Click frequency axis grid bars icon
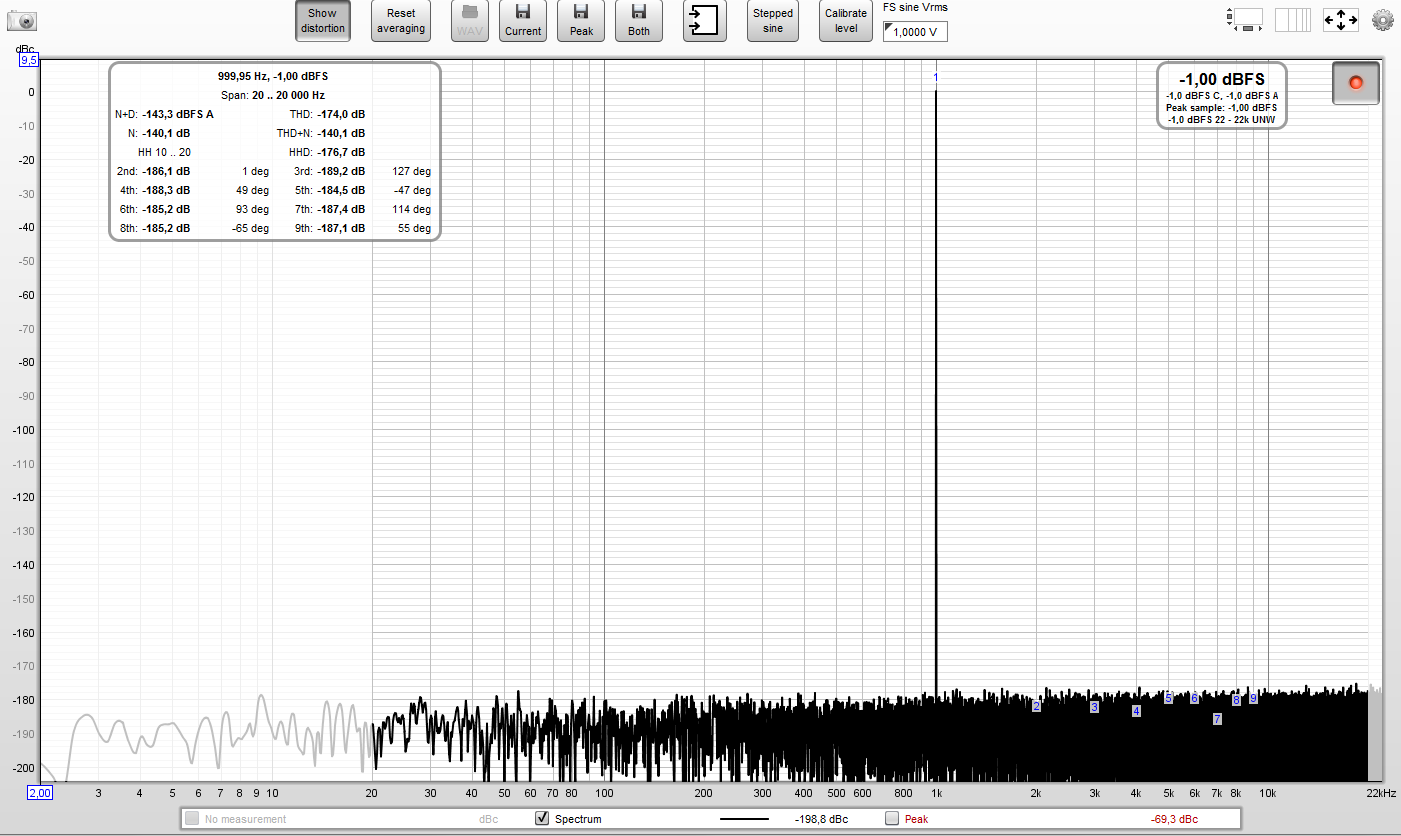Image resolution: width=1401 pixels, height=836 pixels. (1292, 20)
